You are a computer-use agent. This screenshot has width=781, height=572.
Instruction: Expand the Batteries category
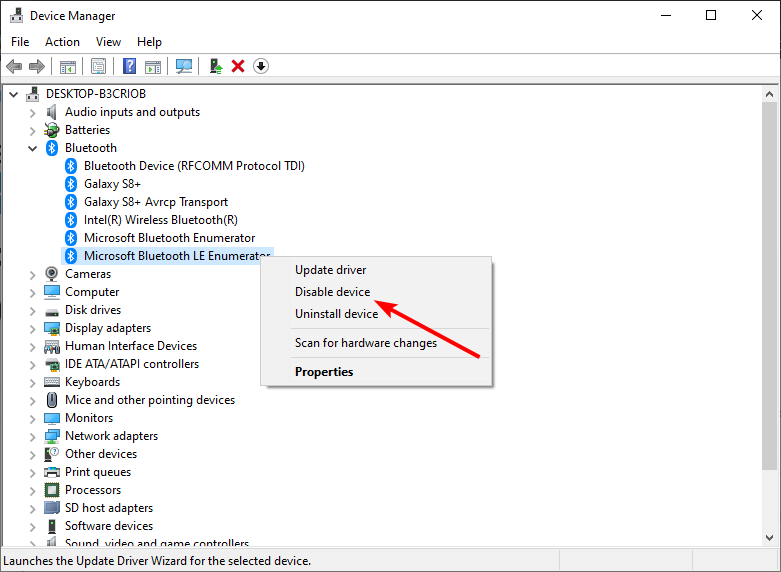[32, 131]
